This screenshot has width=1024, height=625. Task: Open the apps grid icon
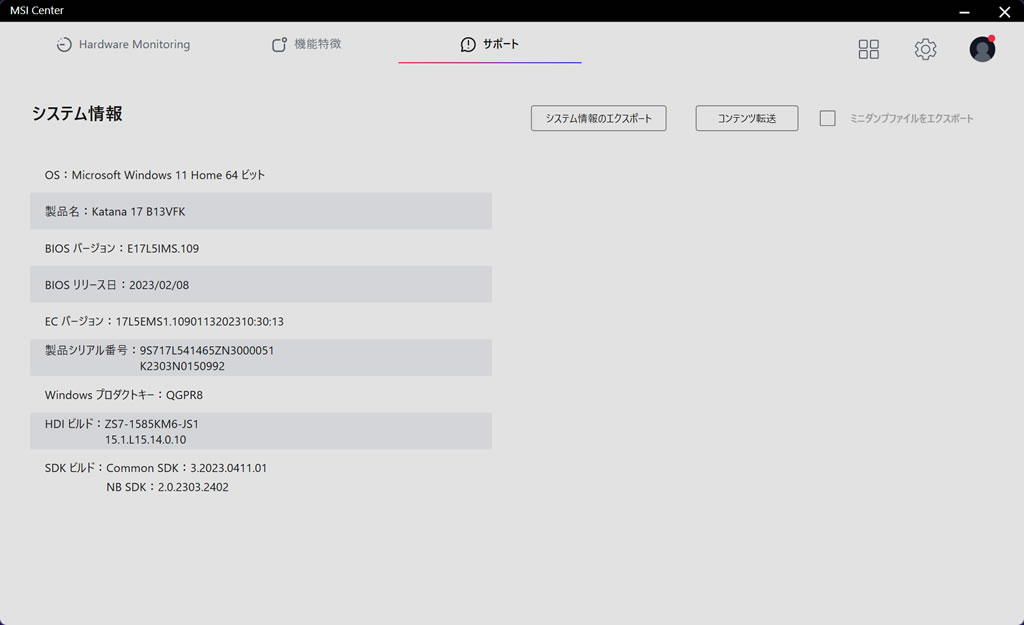(x=869, y=49)
